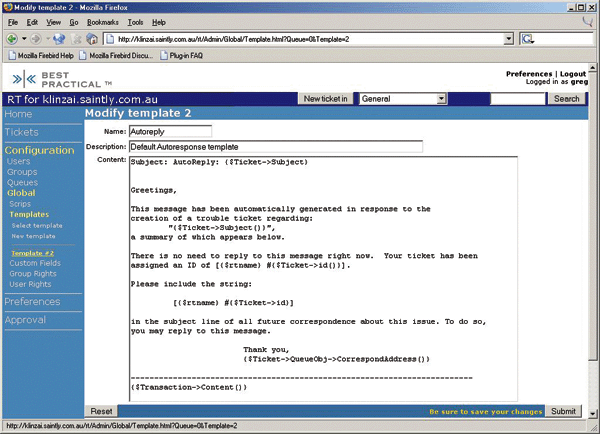This screenshot has height=434, width=600.
Task: Click the search engine icon in search box
Action: [x=528, y=38]
